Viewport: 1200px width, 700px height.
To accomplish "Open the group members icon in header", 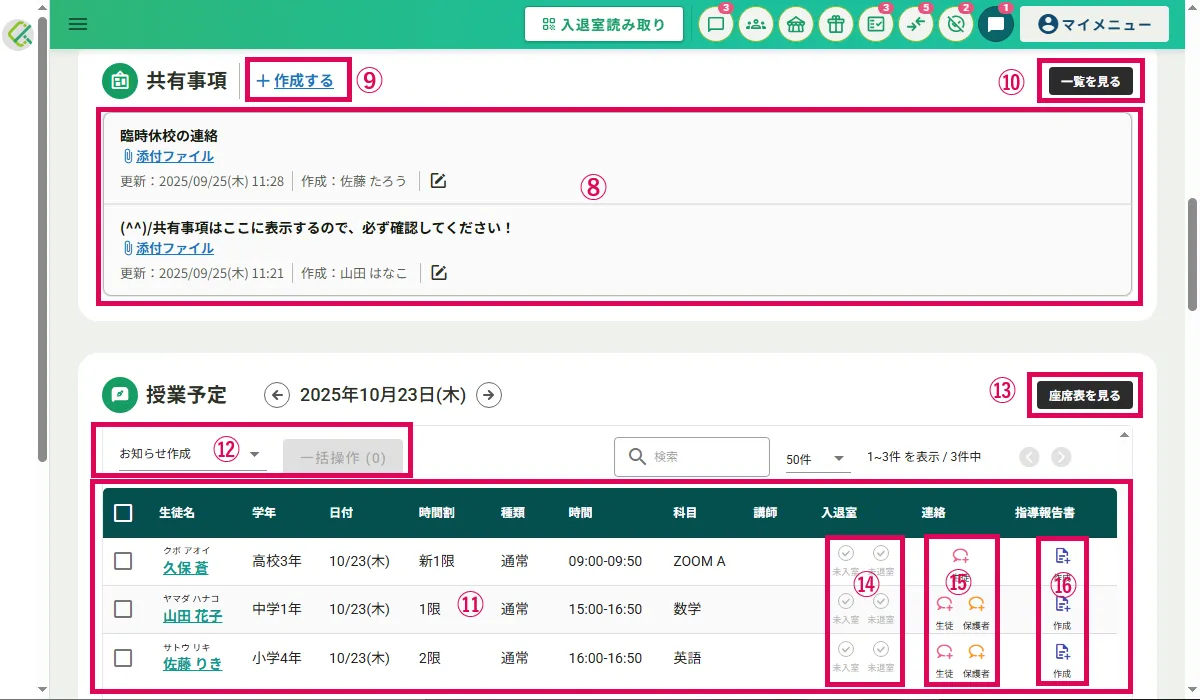I will click(756, 25).
